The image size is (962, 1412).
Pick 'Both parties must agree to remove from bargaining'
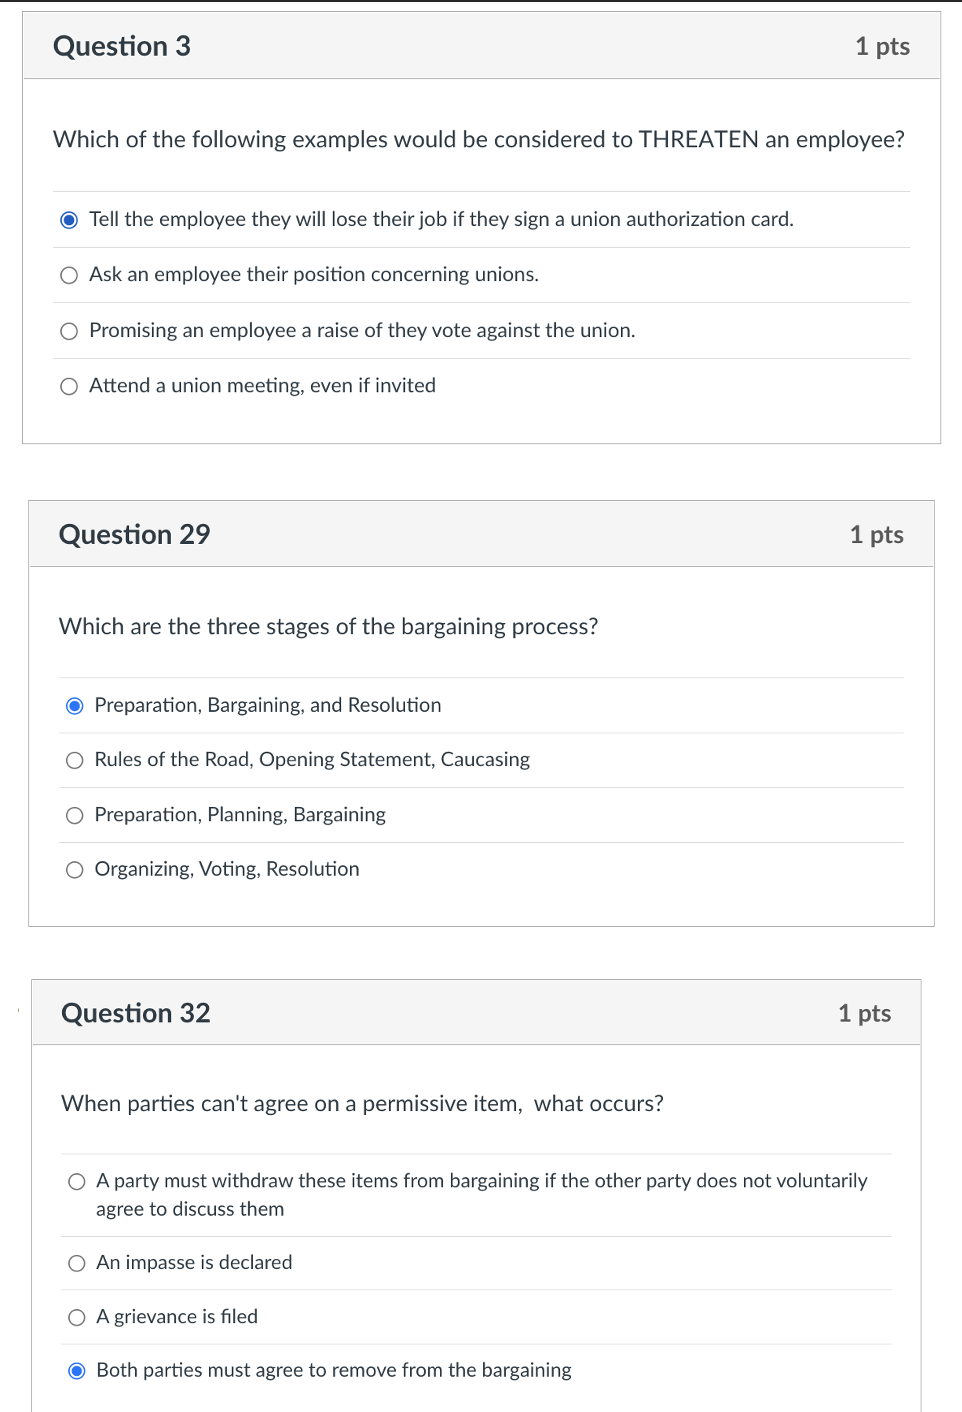(77, 1370)
